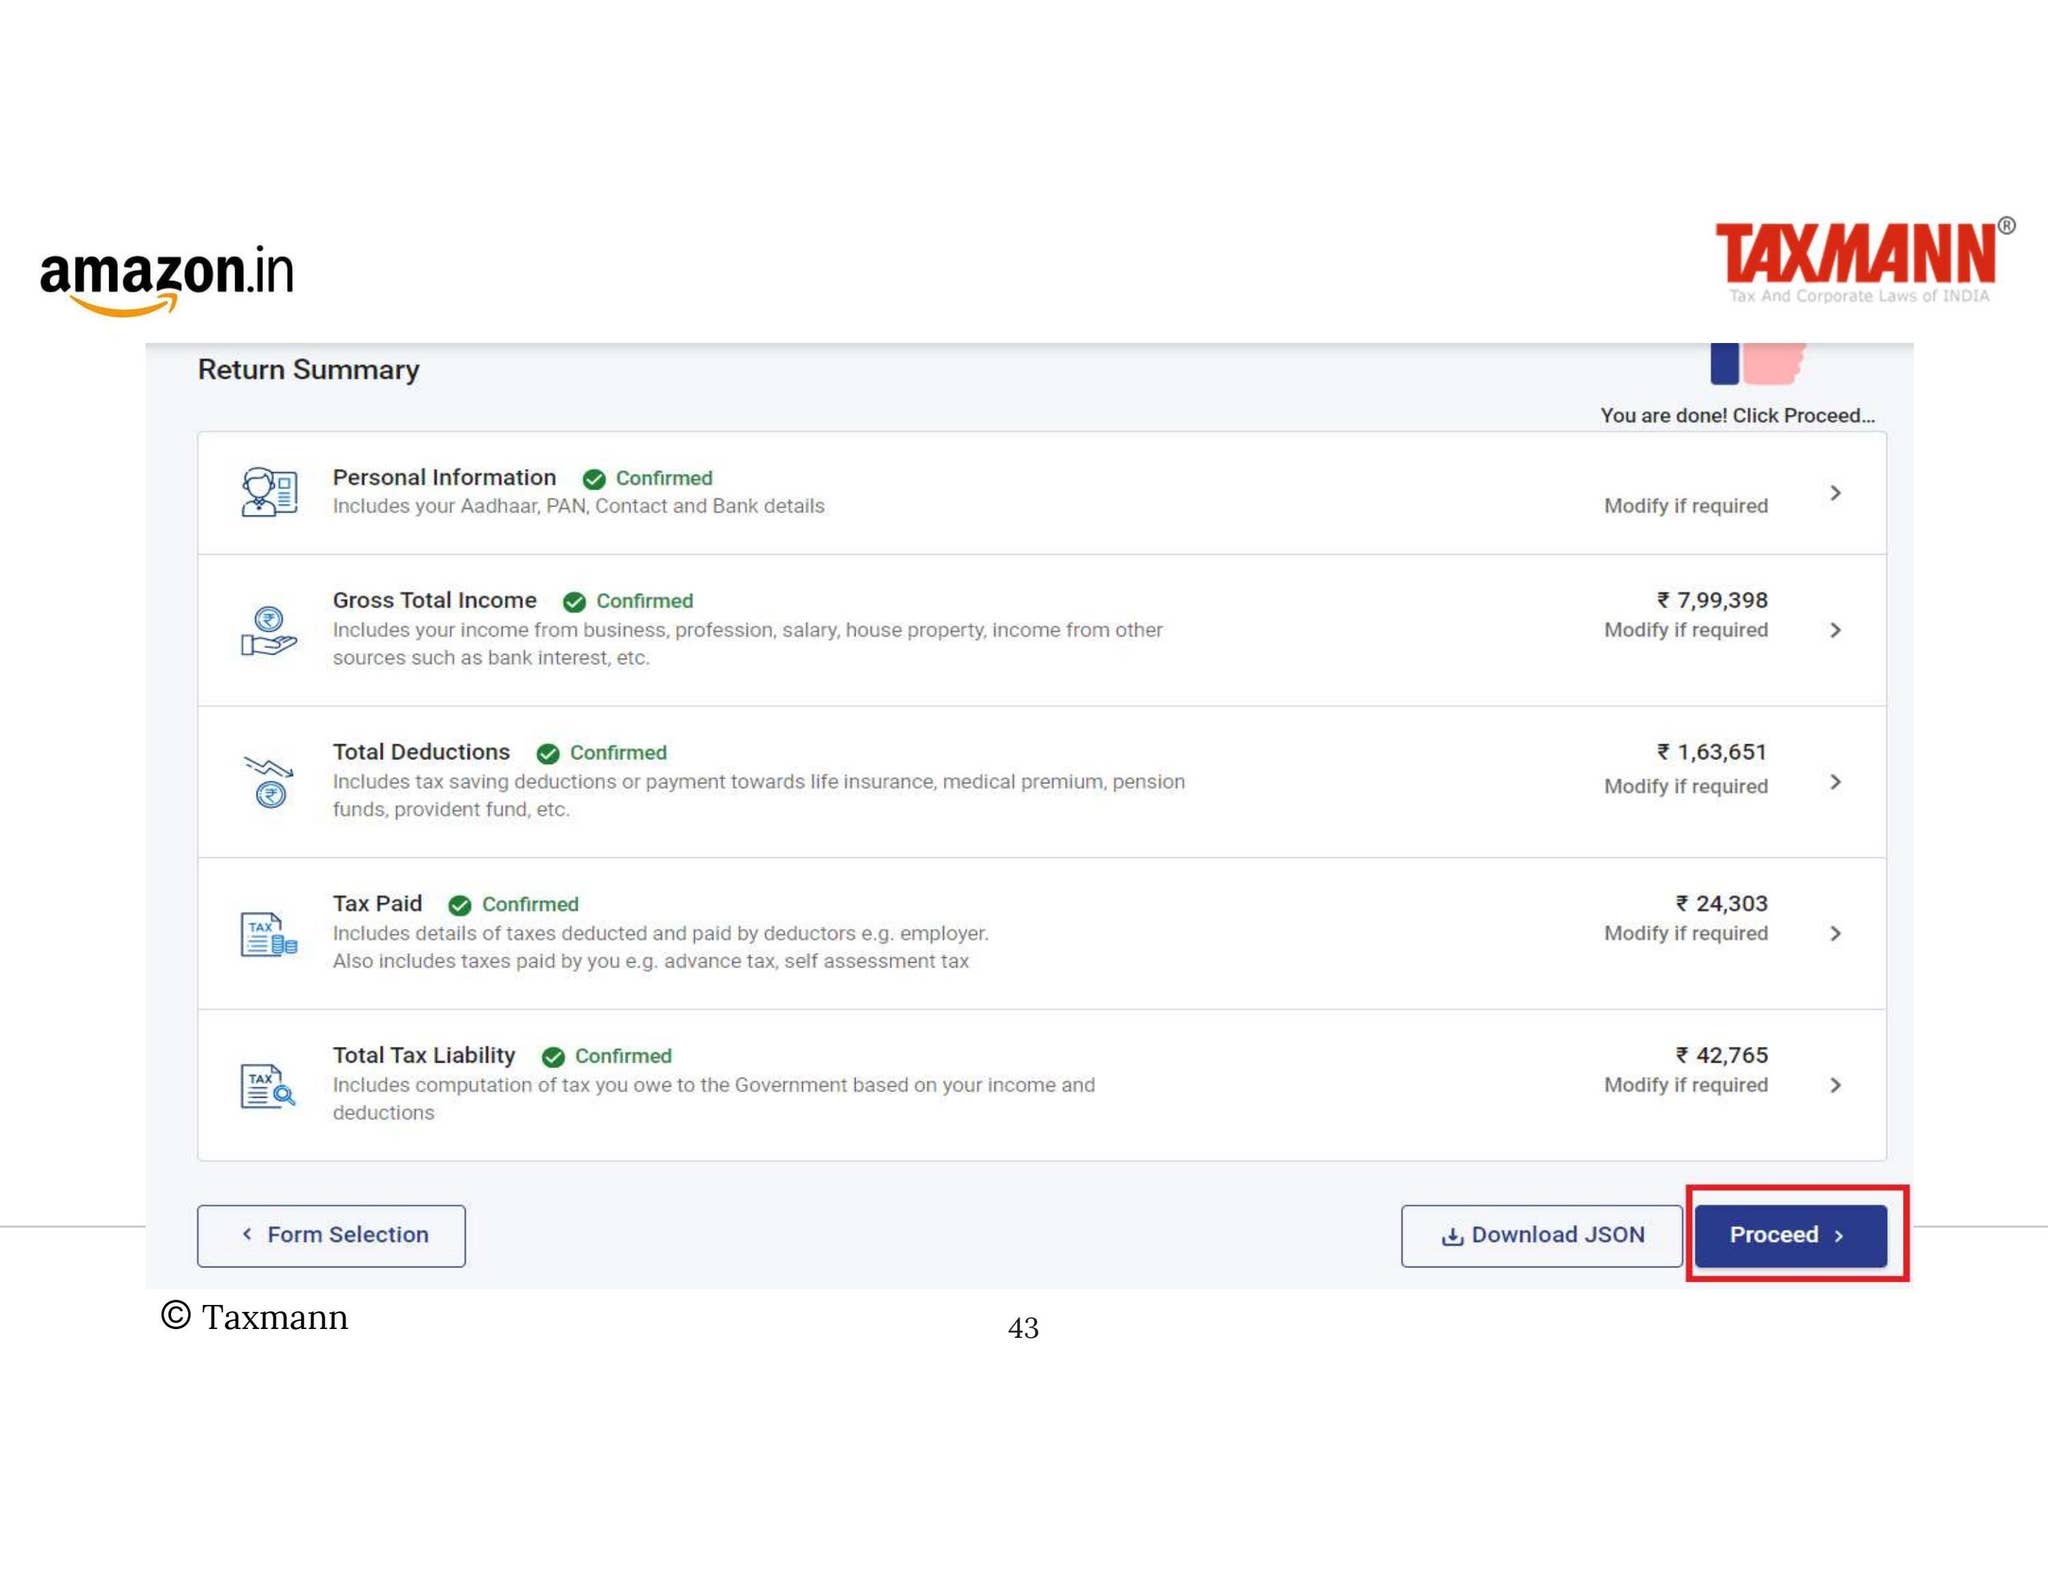
Task: Expand Personal Information with right chevron
Action: (1835, 493)
